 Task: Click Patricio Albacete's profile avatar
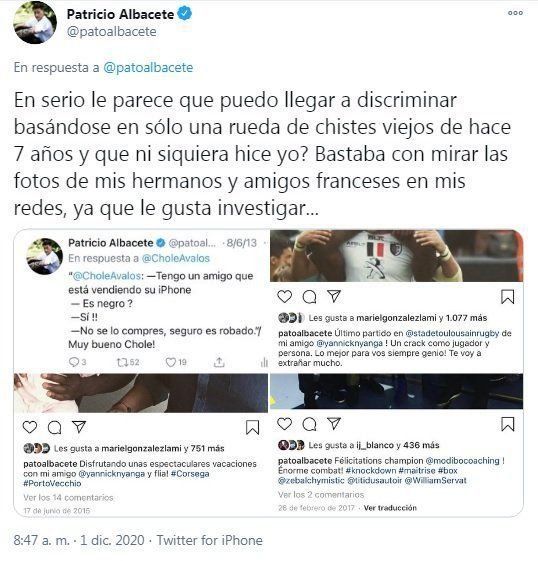pyautogui.click(x=35, y=23)
